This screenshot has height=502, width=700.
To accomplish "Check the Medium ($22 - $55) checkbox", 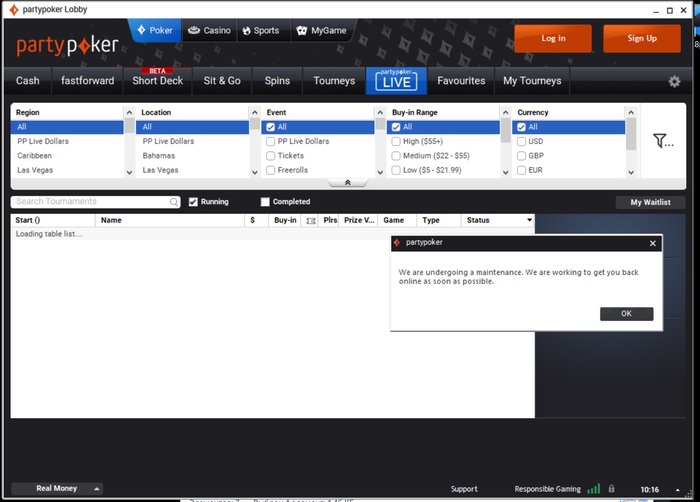I will pos(396,156).
